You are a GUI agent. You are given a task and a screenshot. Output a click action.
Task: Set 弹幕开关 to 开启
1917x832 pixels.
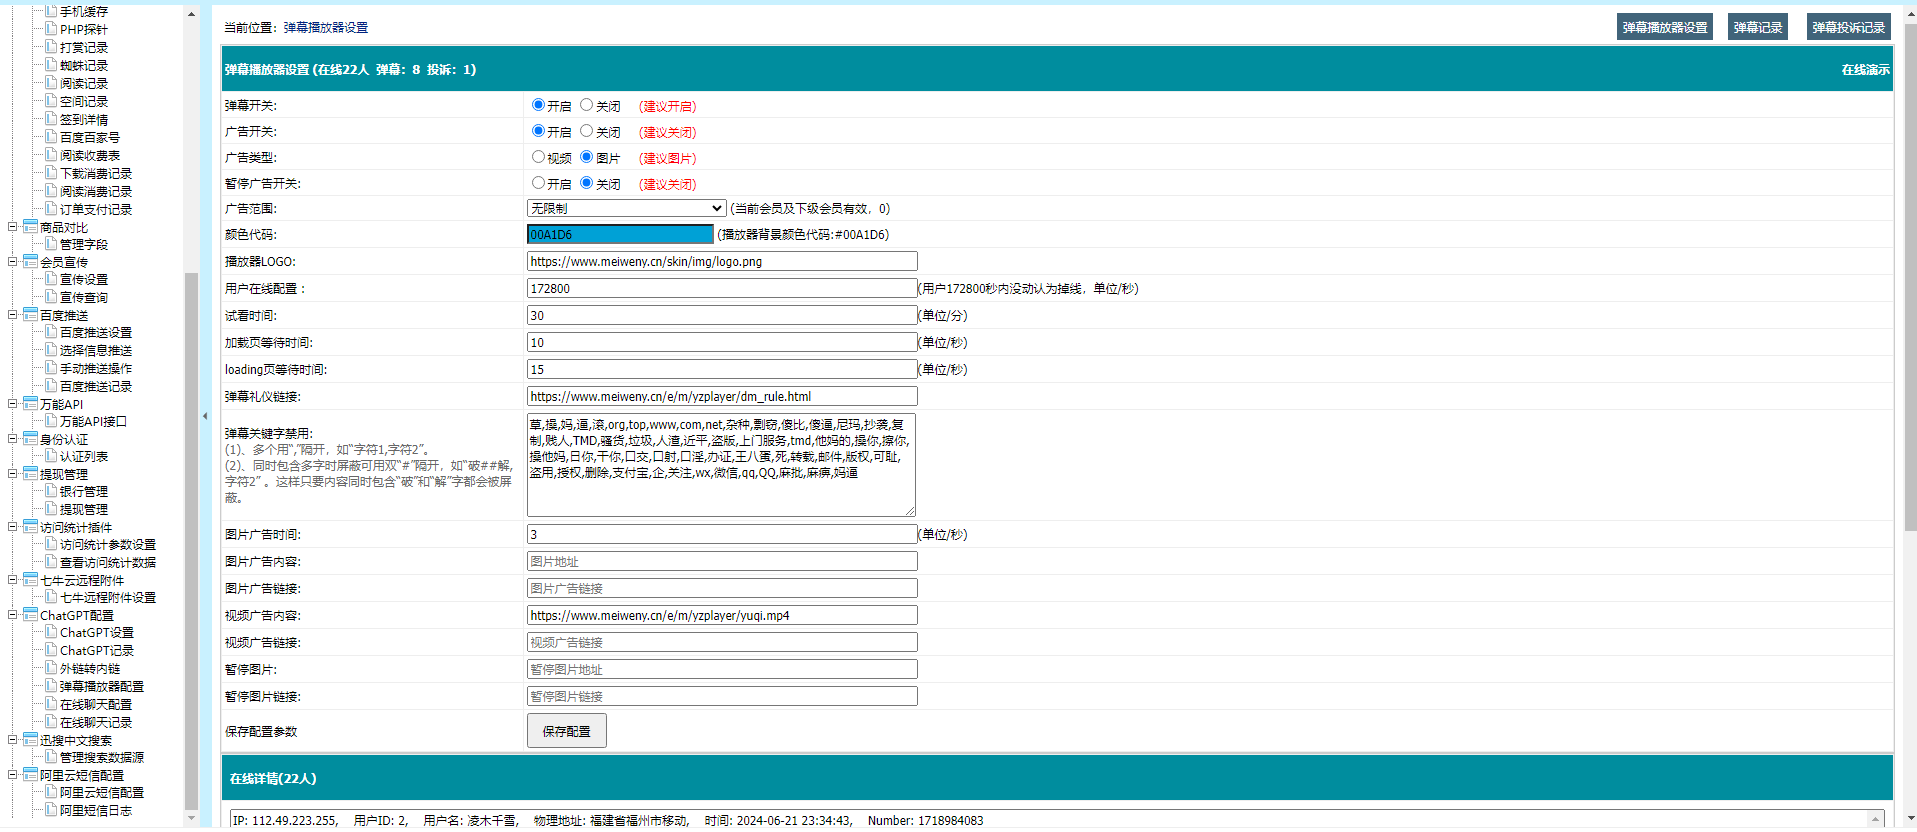pyautogui.click(x=538, y=105)
